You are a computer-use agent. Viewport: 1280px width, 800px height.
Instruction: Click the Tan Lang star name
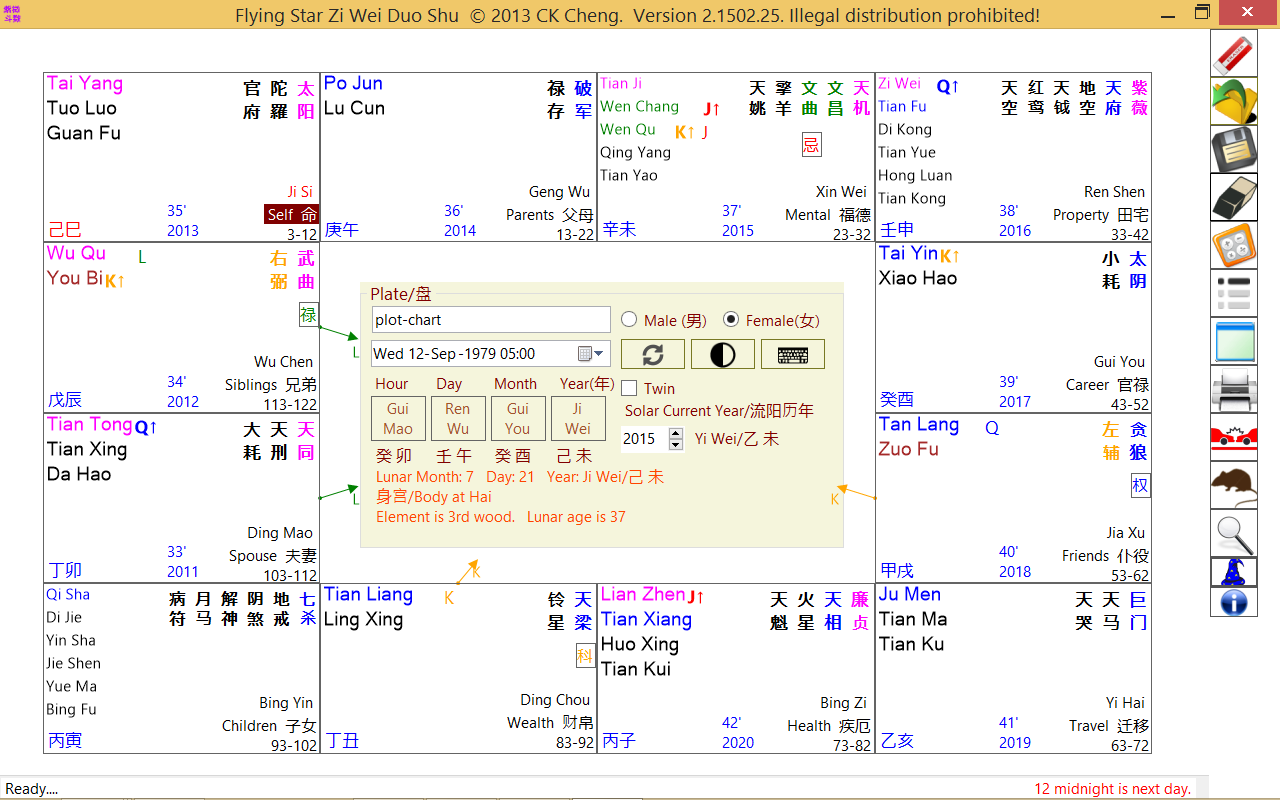(919, 425)
